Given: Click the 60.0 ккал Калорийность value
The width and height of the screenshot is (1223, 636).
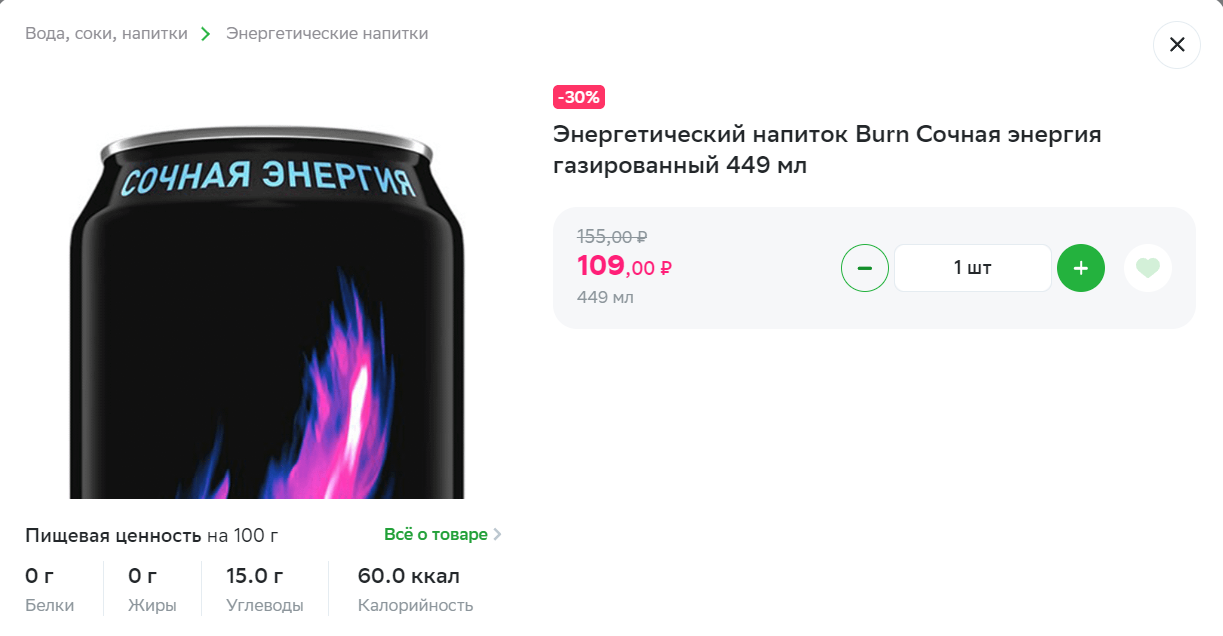Looking at the screenshot, I should click(409, 576).
